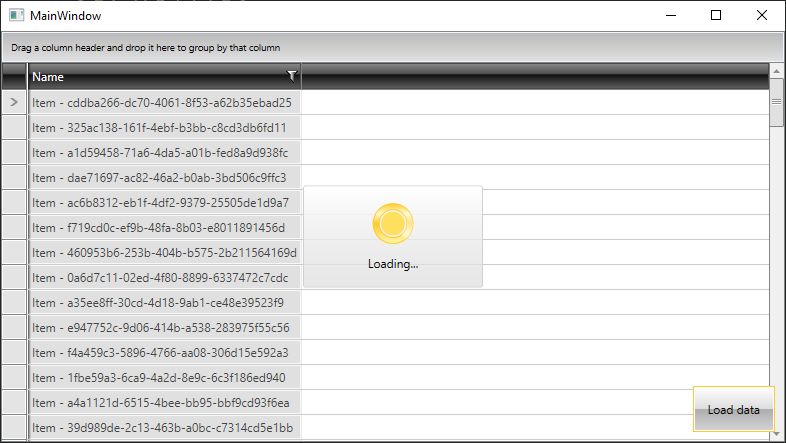
Task: Click row header of Item - ac6b8312 row
Action: pyautogui.click(x=14, y=202)
